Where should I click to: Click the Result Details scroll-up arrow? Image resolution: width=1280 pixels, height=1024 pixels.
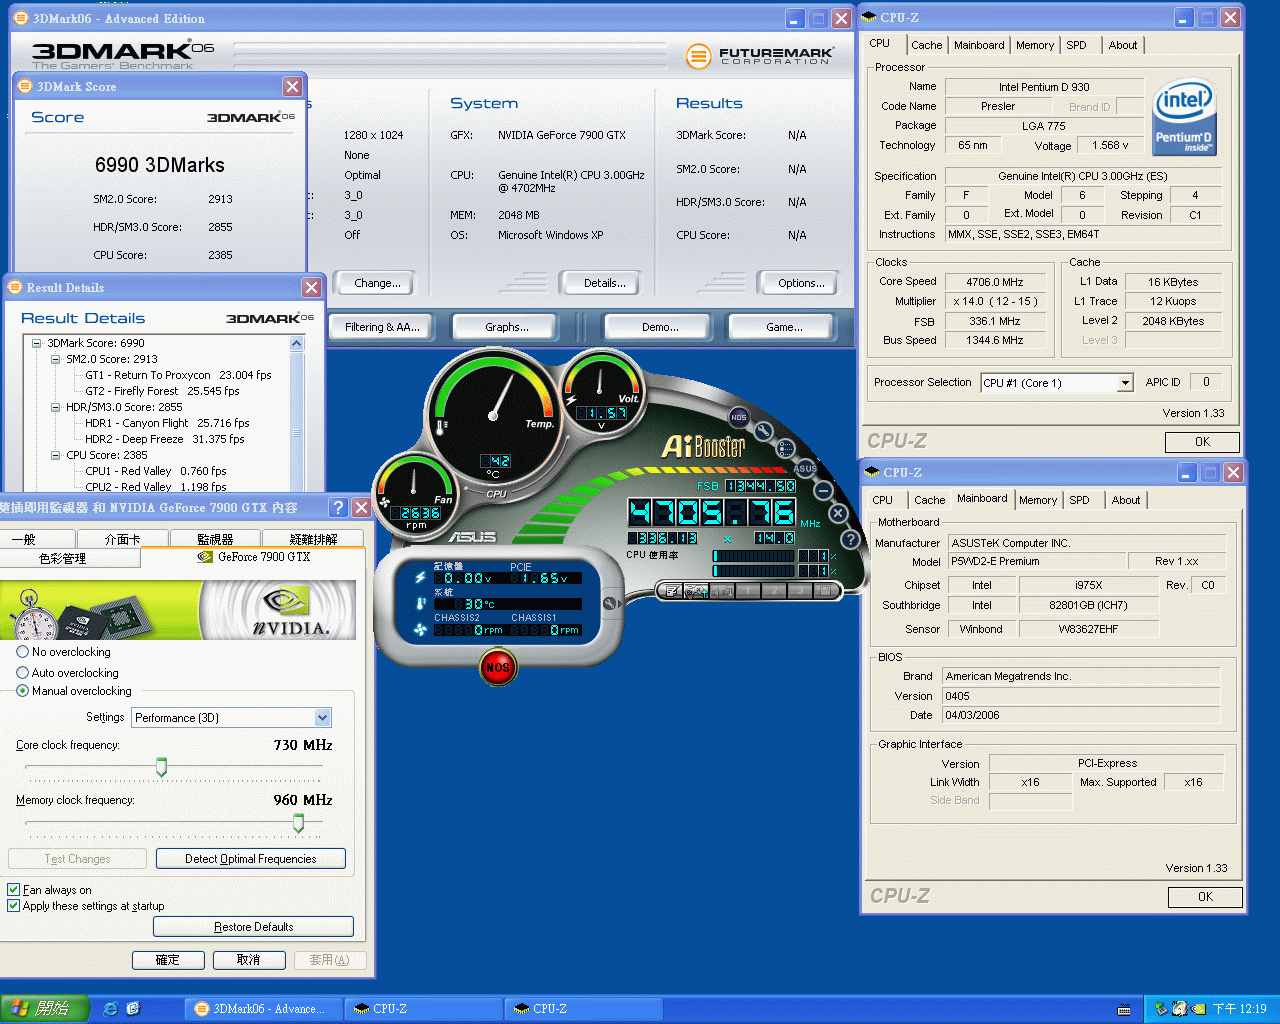296,343
